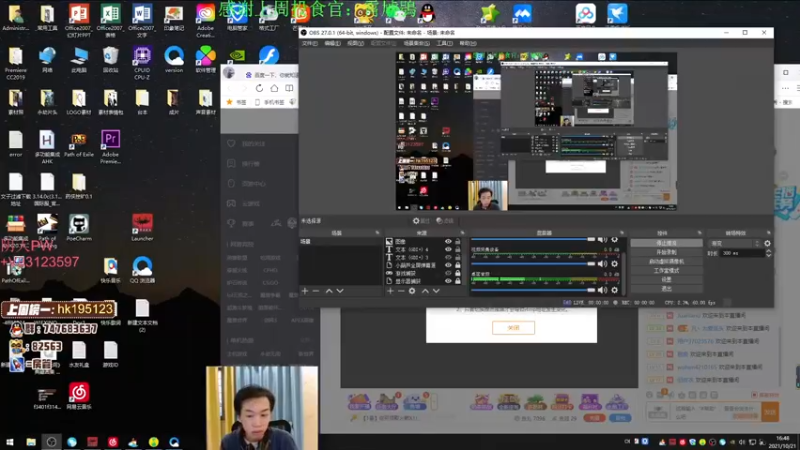Open NetEase Cloud Music desktop icon
This screenshot has width=800, height=450.
pos(79,396)
